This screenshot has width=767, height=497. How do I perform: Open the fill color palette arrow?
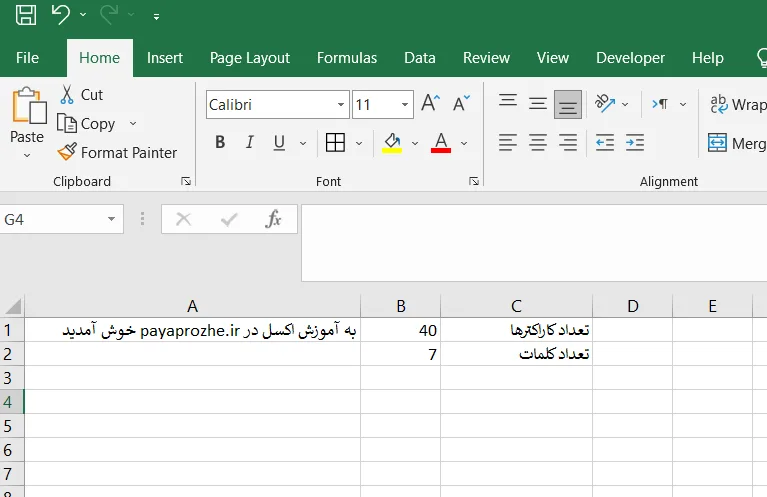415,143
